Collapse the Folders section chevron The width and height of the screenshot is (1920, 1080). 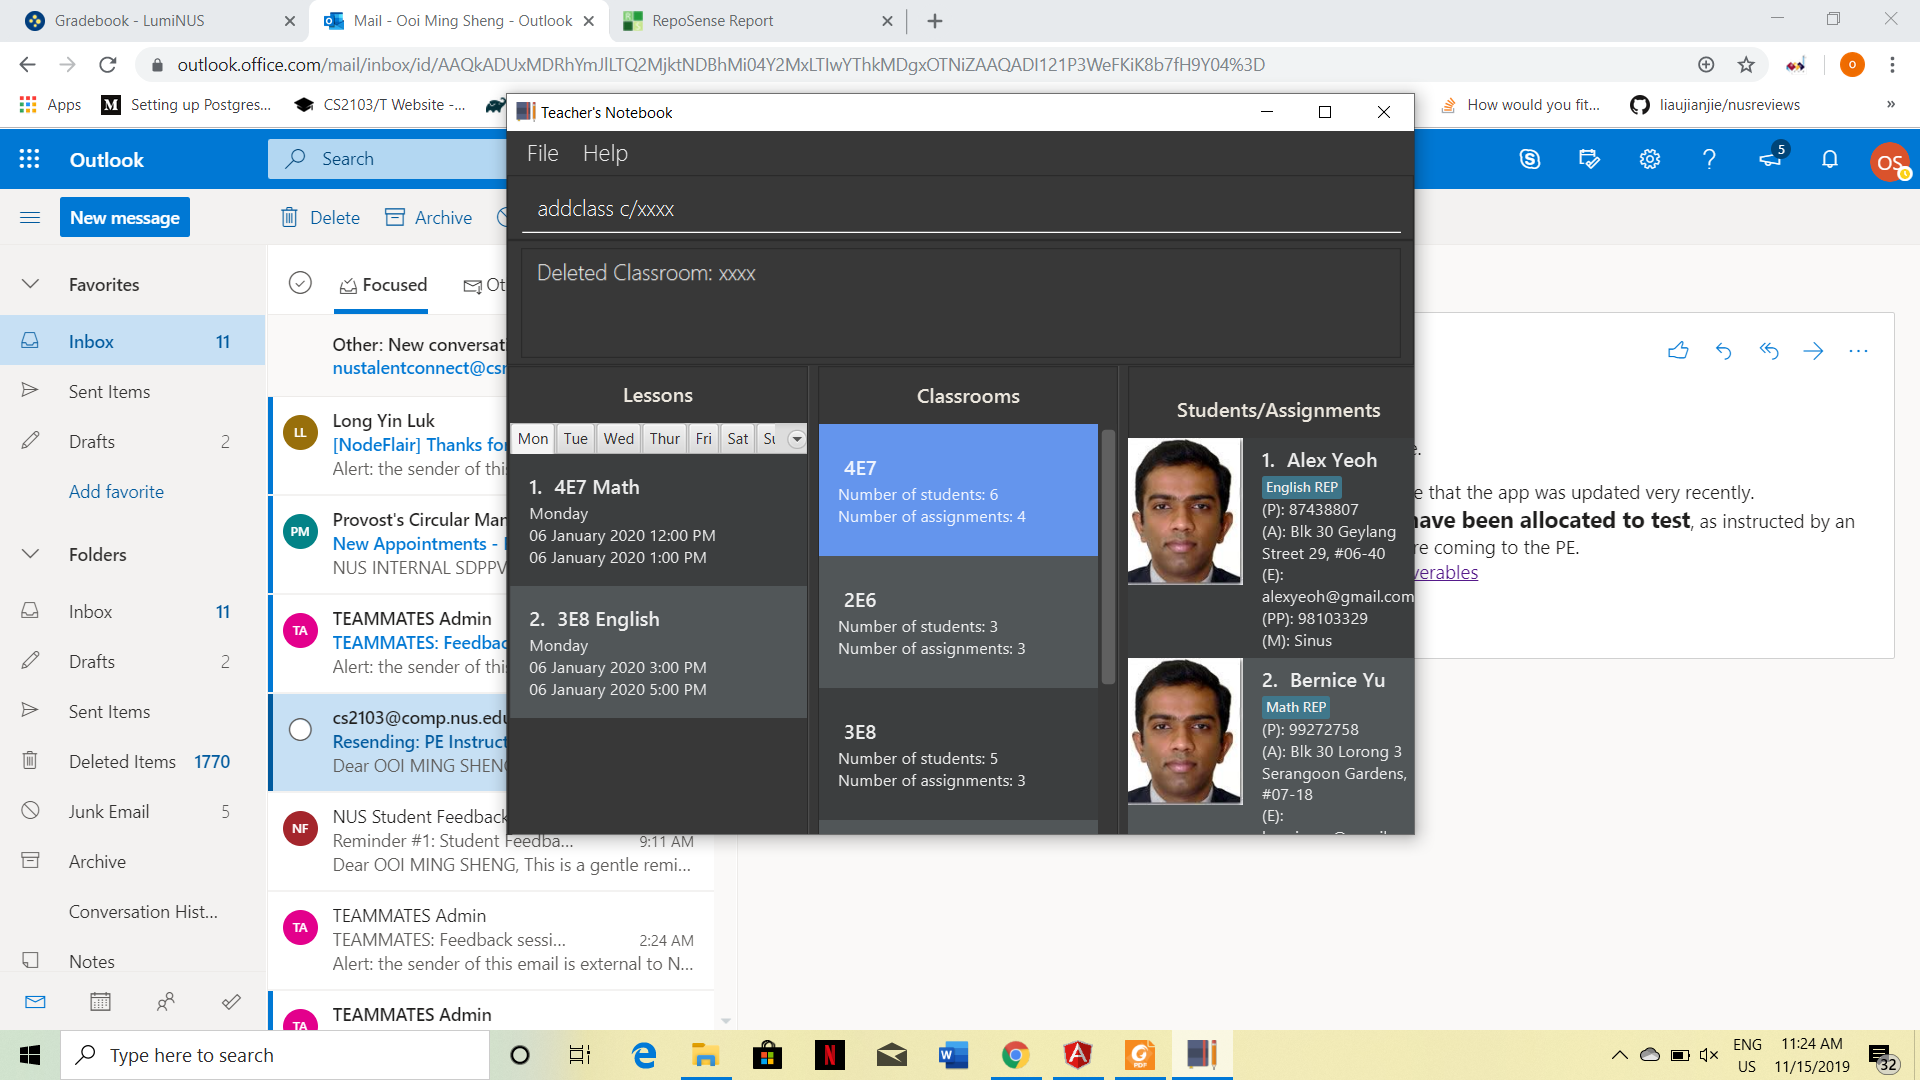tap(30, 554)
